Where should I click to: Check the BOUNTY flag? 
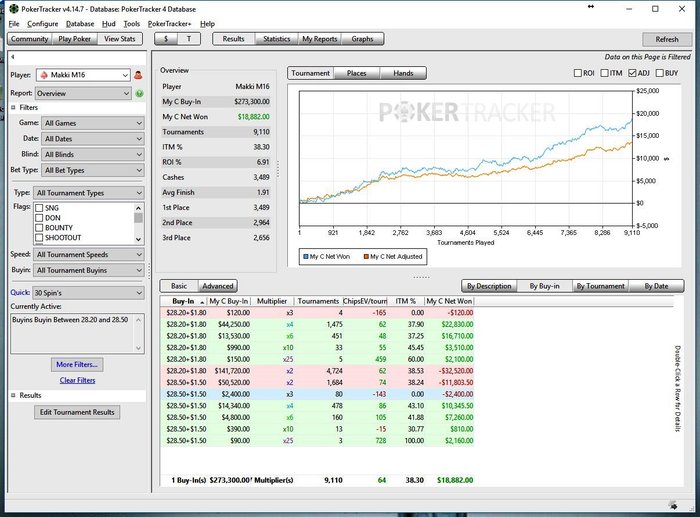[x=39, y=228]
